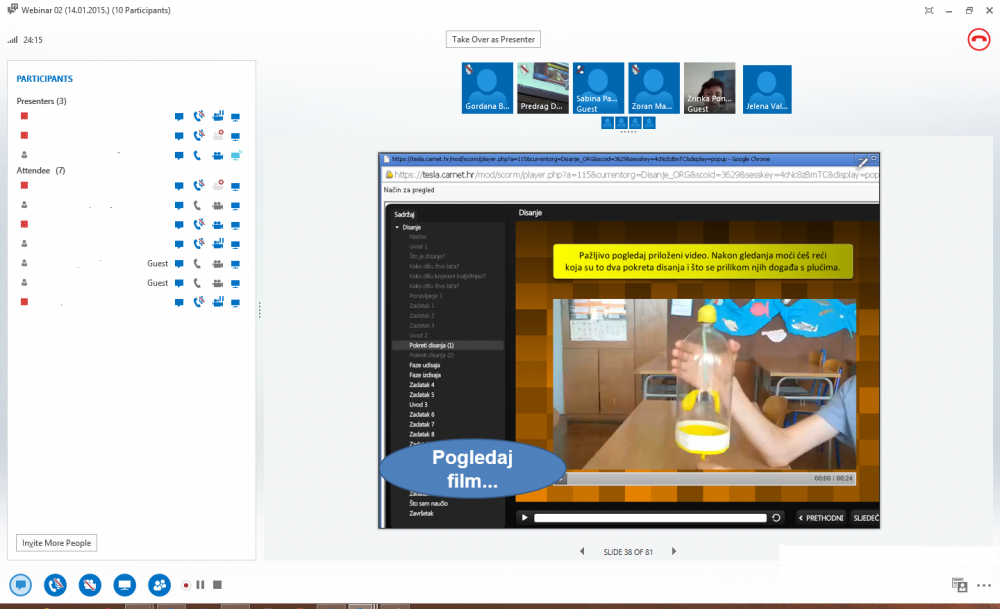The height and width of the screenshot is (609, 1000).
Task: Click last attendee's muted phone icon
Action: pyautogui.click(x=199, y=302)
